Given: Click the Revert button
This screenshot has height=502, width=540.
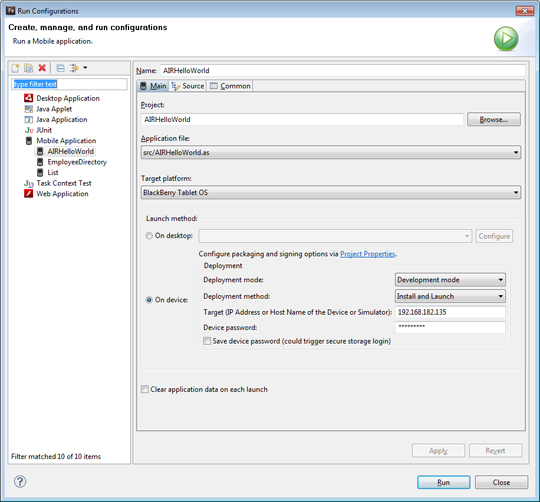Looking at the screenshot, I should click(x=496, y=450).
